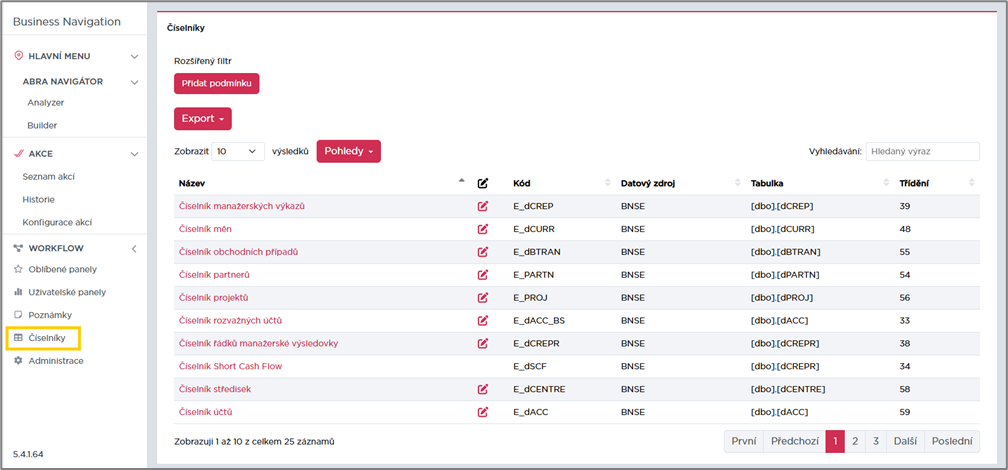Sort table by Kód column arrows

coord(608,183)
